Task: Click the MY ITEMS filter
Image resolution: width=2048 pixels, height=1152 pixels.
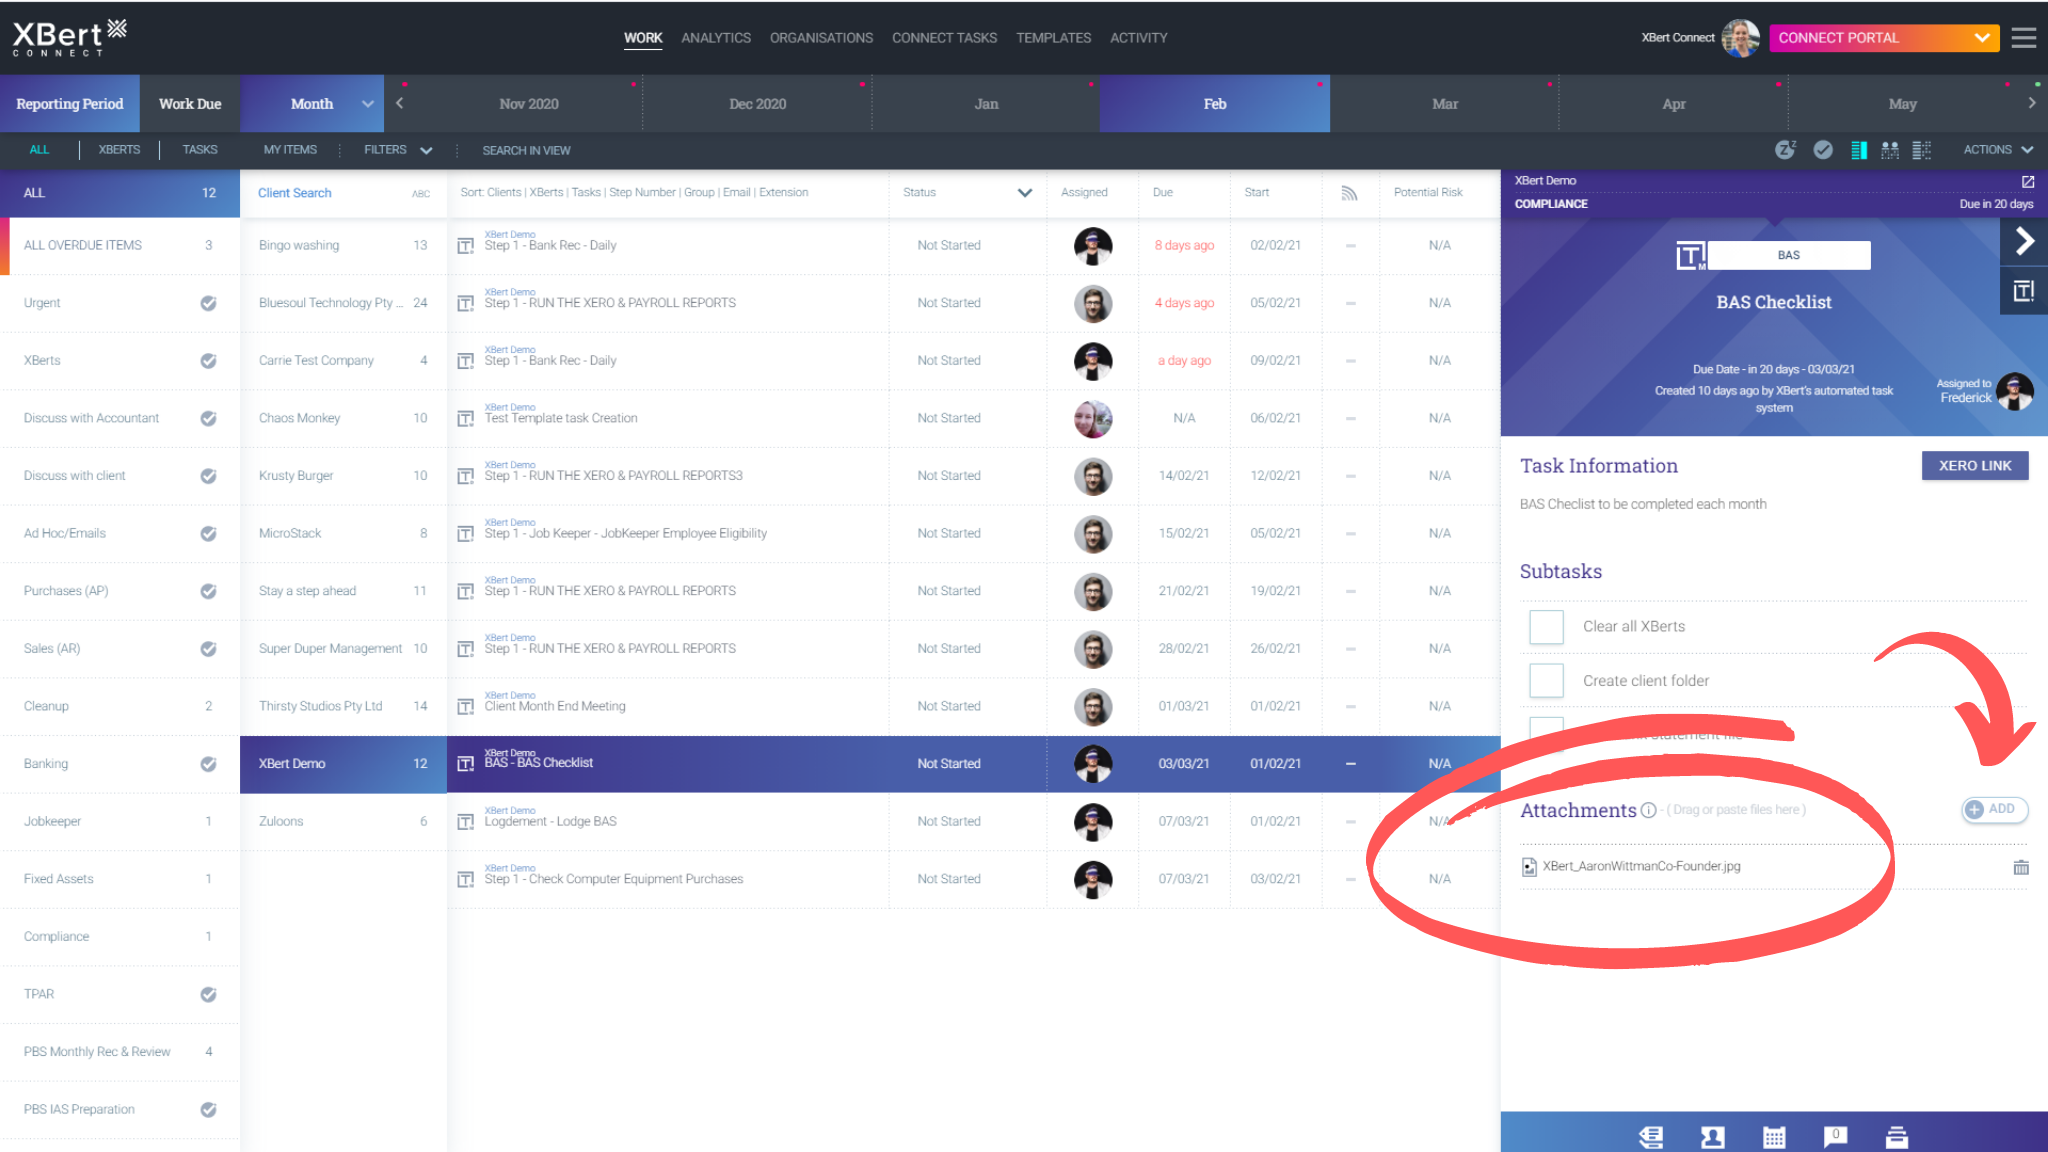Action: coord(290,150)
